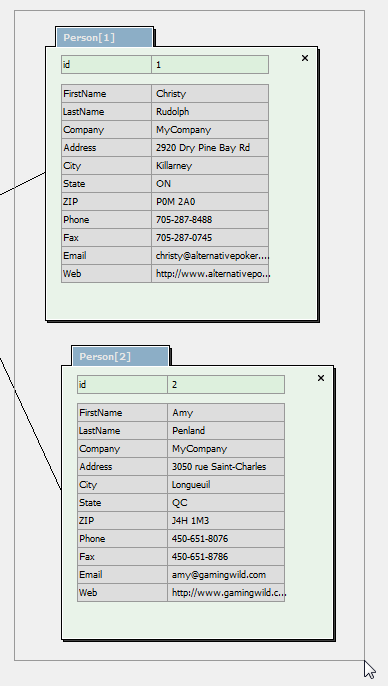Image resolution: width=388 pixels, height=686 pixels.
Task: Click the id value 1 field
Action: (x=210, y=65)
